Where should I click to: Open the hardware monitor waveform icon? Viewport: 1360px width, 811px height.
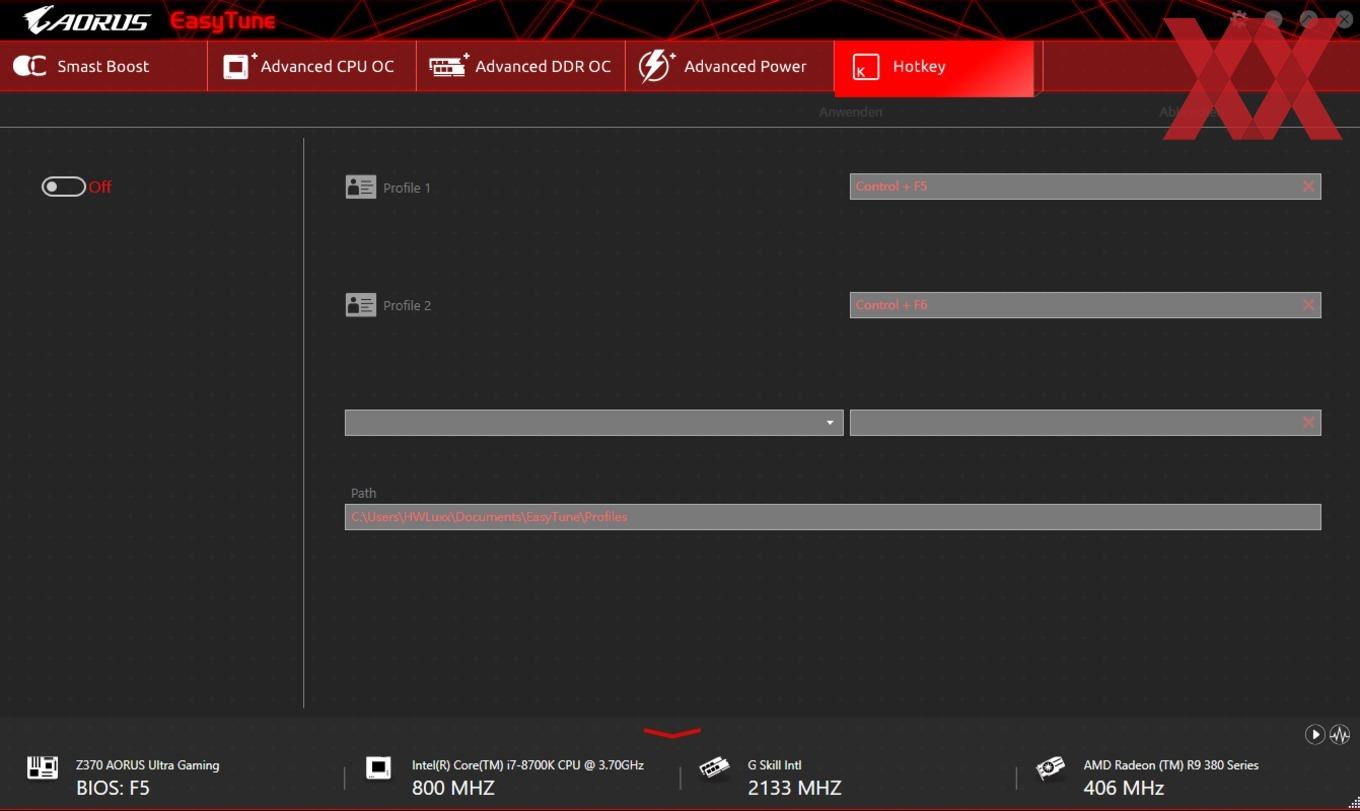tap(1340, 735)
